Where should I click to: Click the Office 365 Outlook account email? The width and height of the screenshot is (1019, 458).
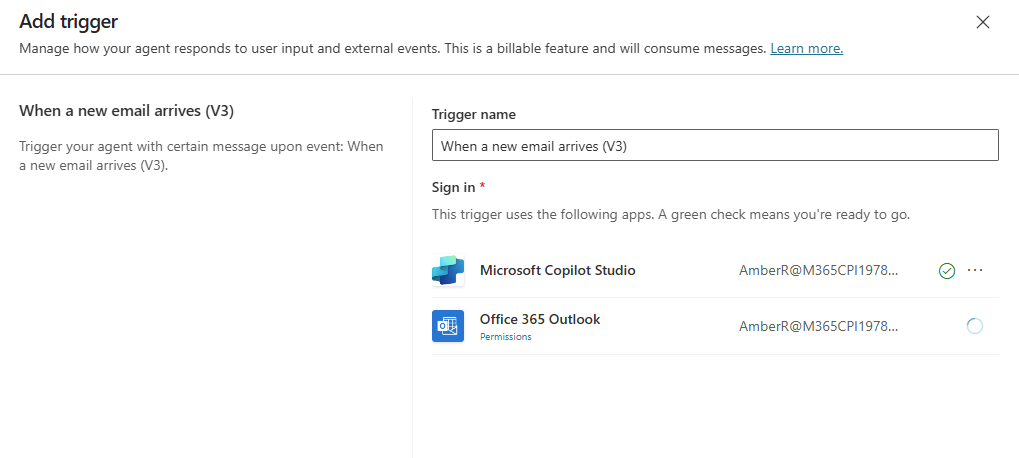point(818,326)
